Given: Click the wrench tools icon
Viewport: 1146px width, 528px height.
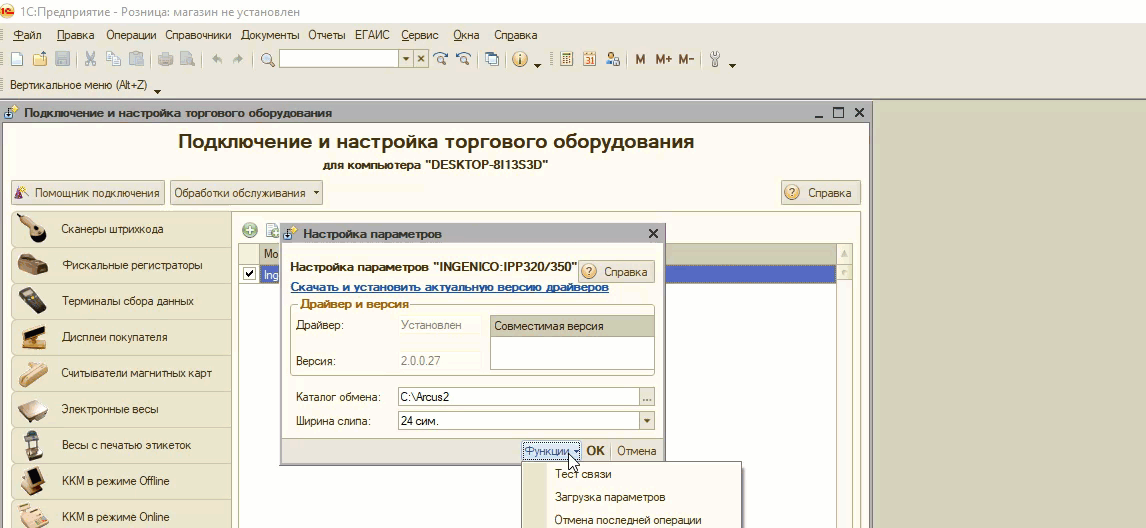Looking at the screenshot, I should pyautogui.click(x=715, y=60).
